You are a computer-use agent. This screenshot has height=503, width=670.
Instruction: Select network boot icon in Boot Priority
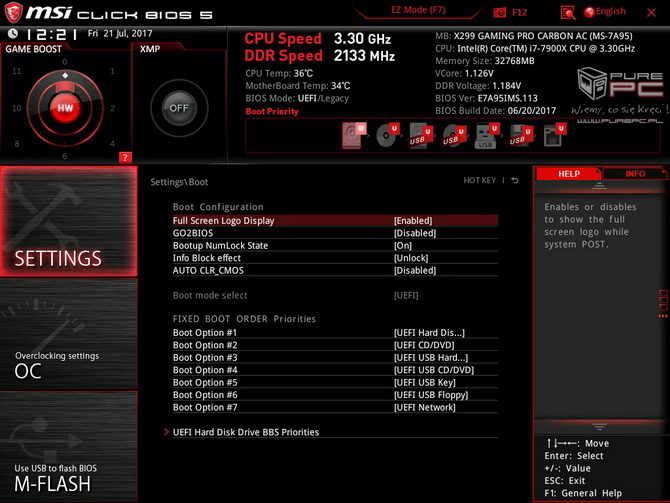tap(554, 135)
